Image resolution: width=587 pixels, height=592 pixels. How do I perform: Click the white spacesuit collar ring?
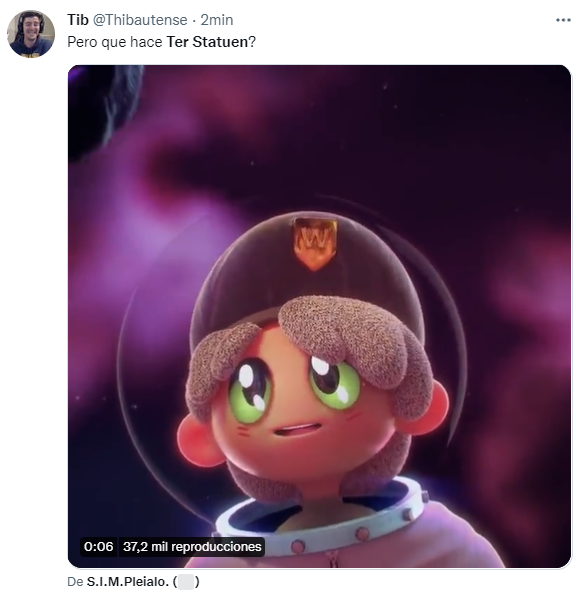tap(325, 525)
